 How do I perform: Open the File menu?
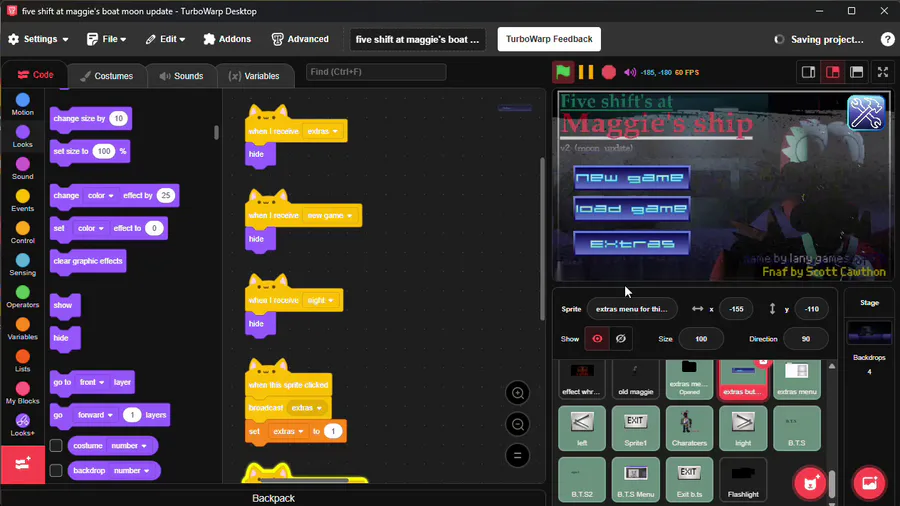pyautogui.click(x=106, y=39)
